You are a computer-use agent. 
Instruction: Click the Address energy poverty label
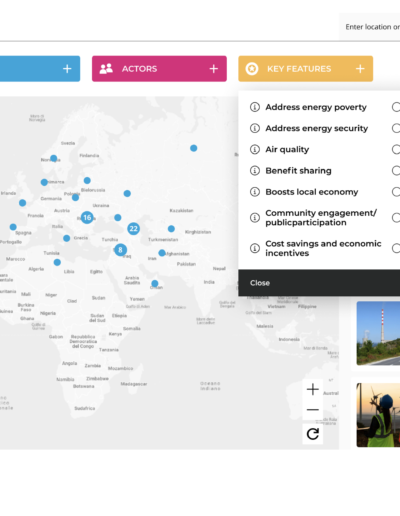coord(316,107)
